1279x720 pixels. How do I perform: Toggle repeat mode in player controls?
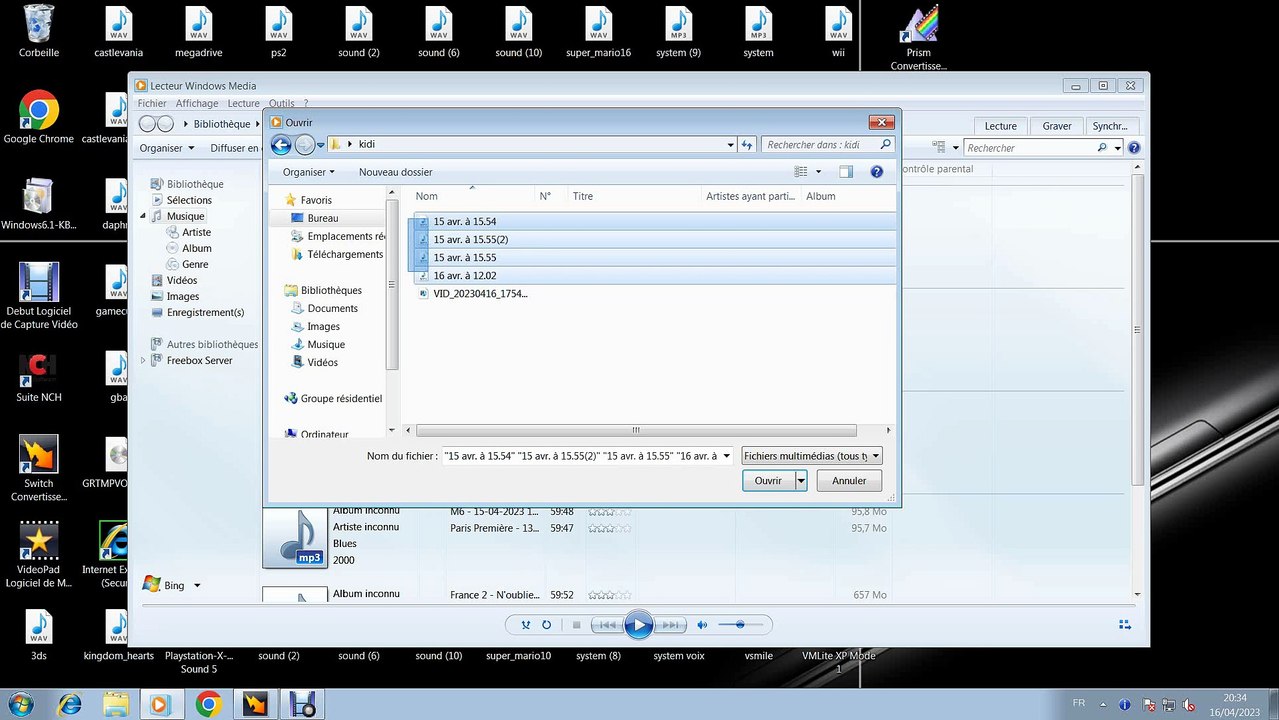point(547,625)
